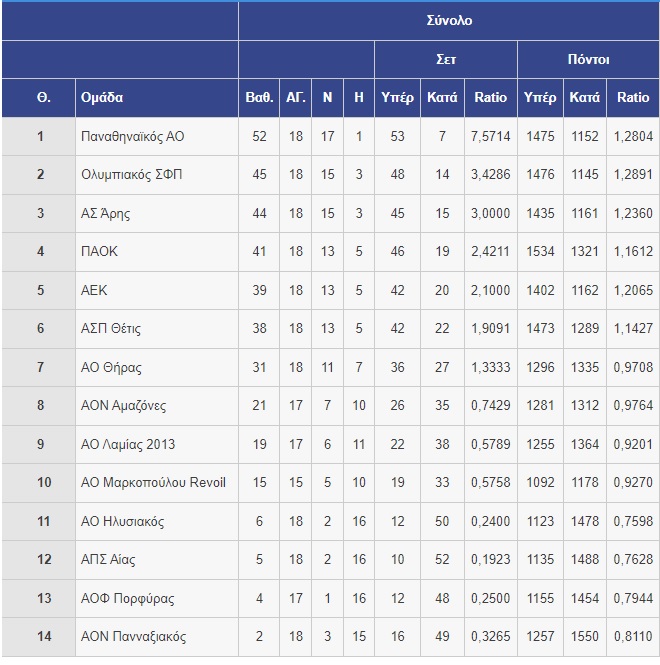Click the Πόντοι group header
Image resolution: width=660 pixels, height=665 pixels.
tap(588, 59)
